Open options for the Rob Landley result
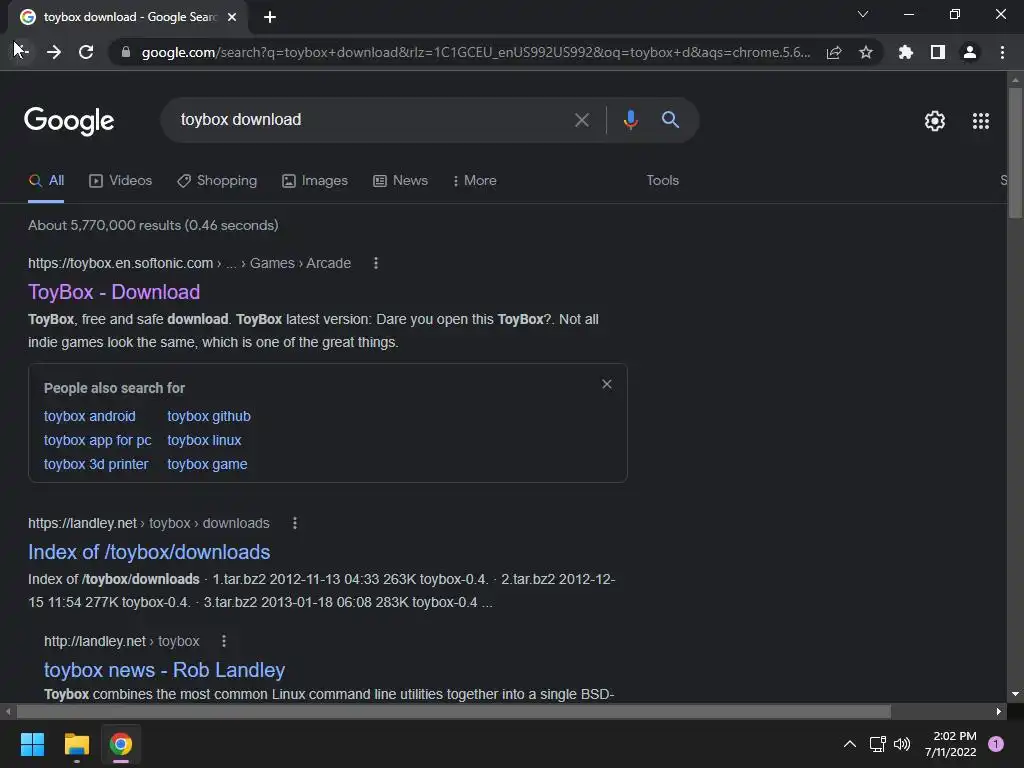Screen dimensions: 1024x768 coord(224,641)
